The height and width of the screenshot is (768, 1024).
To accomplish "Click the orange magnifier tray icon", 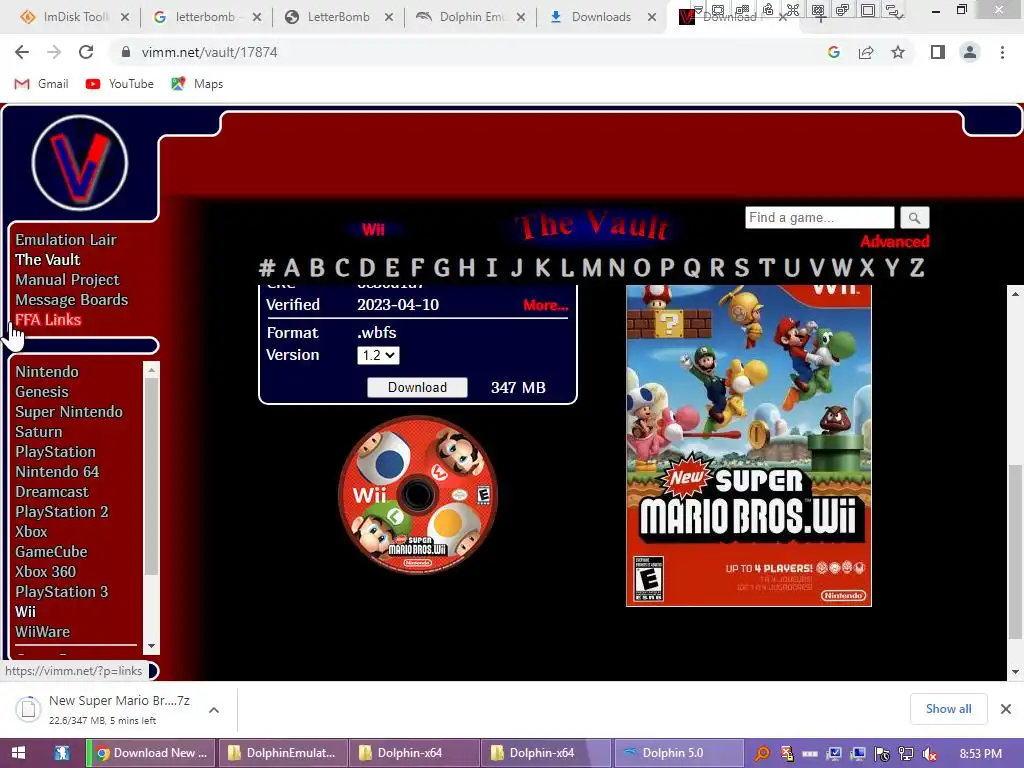I will click(x=761, y=754).
